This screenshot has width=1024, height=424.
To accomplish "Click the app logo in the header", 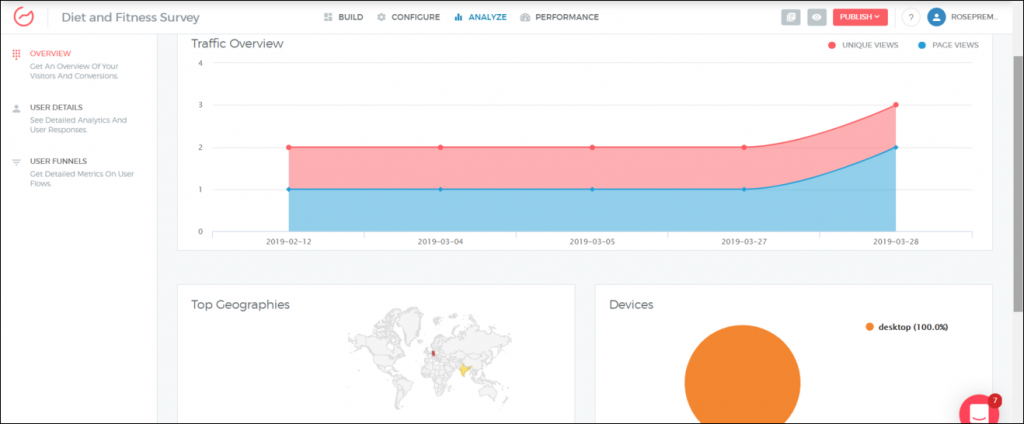I will [x=24, y=17].
